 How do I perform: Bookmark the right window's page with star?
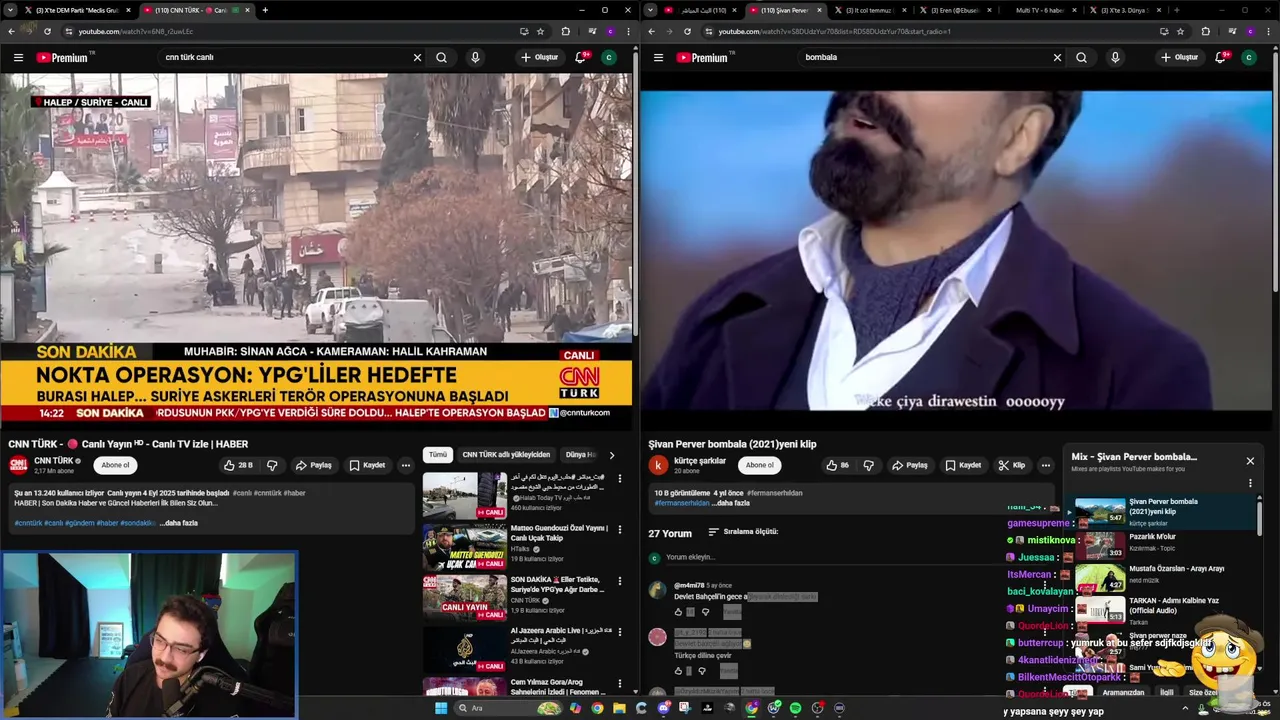click(x=1180, y=31)
